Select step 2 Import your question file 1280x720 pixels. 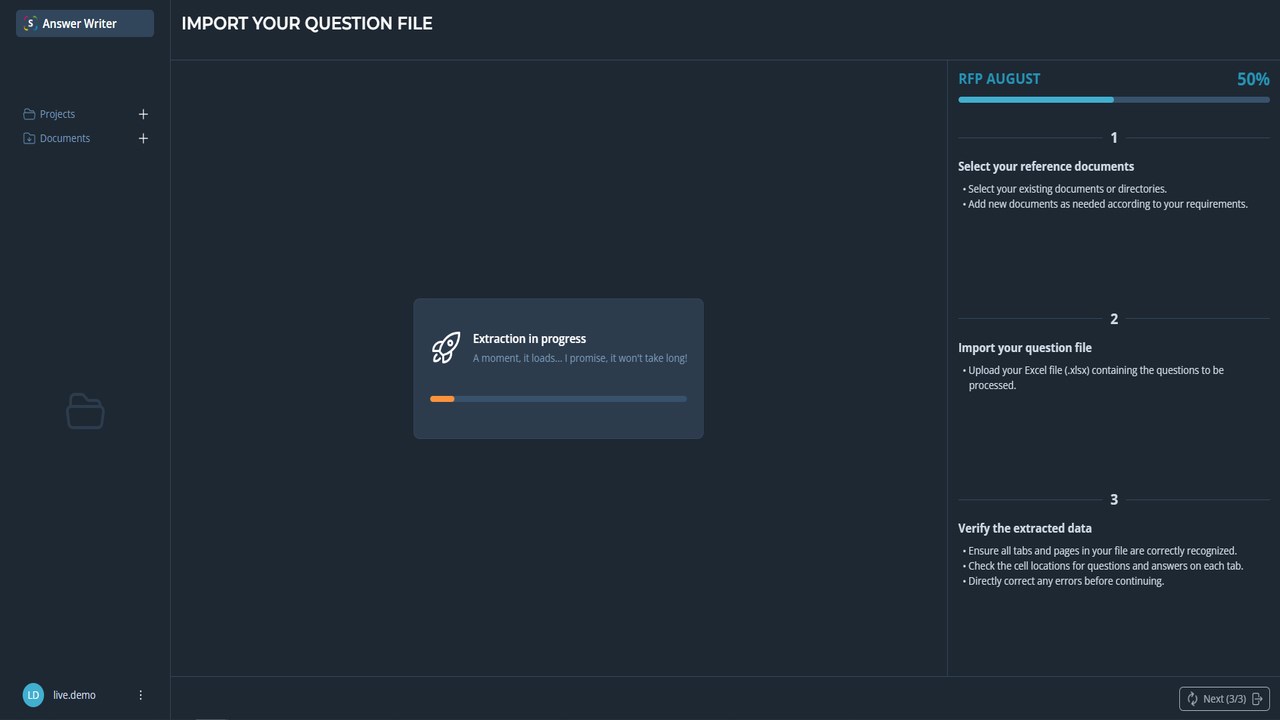[x=1024, y=348]
